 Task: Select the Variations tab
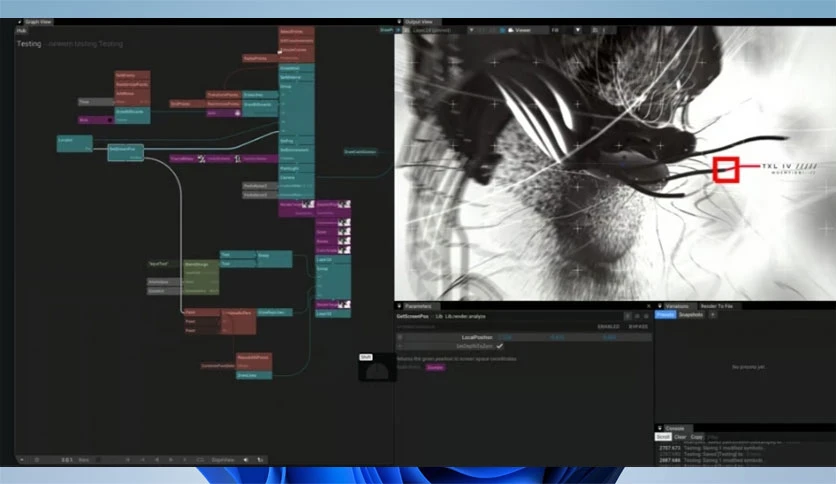point(677,306)
